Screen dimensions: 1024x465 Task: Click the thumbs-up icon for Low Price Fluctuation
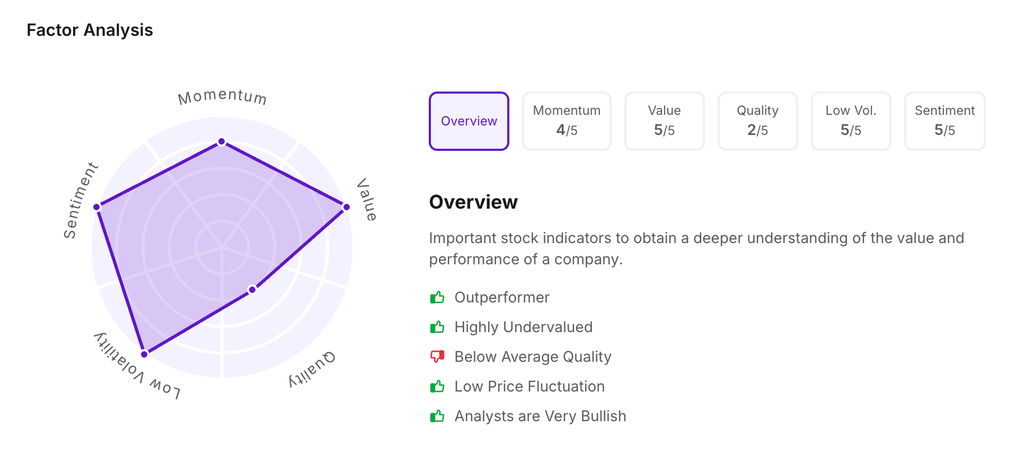[x=437, y=386]
